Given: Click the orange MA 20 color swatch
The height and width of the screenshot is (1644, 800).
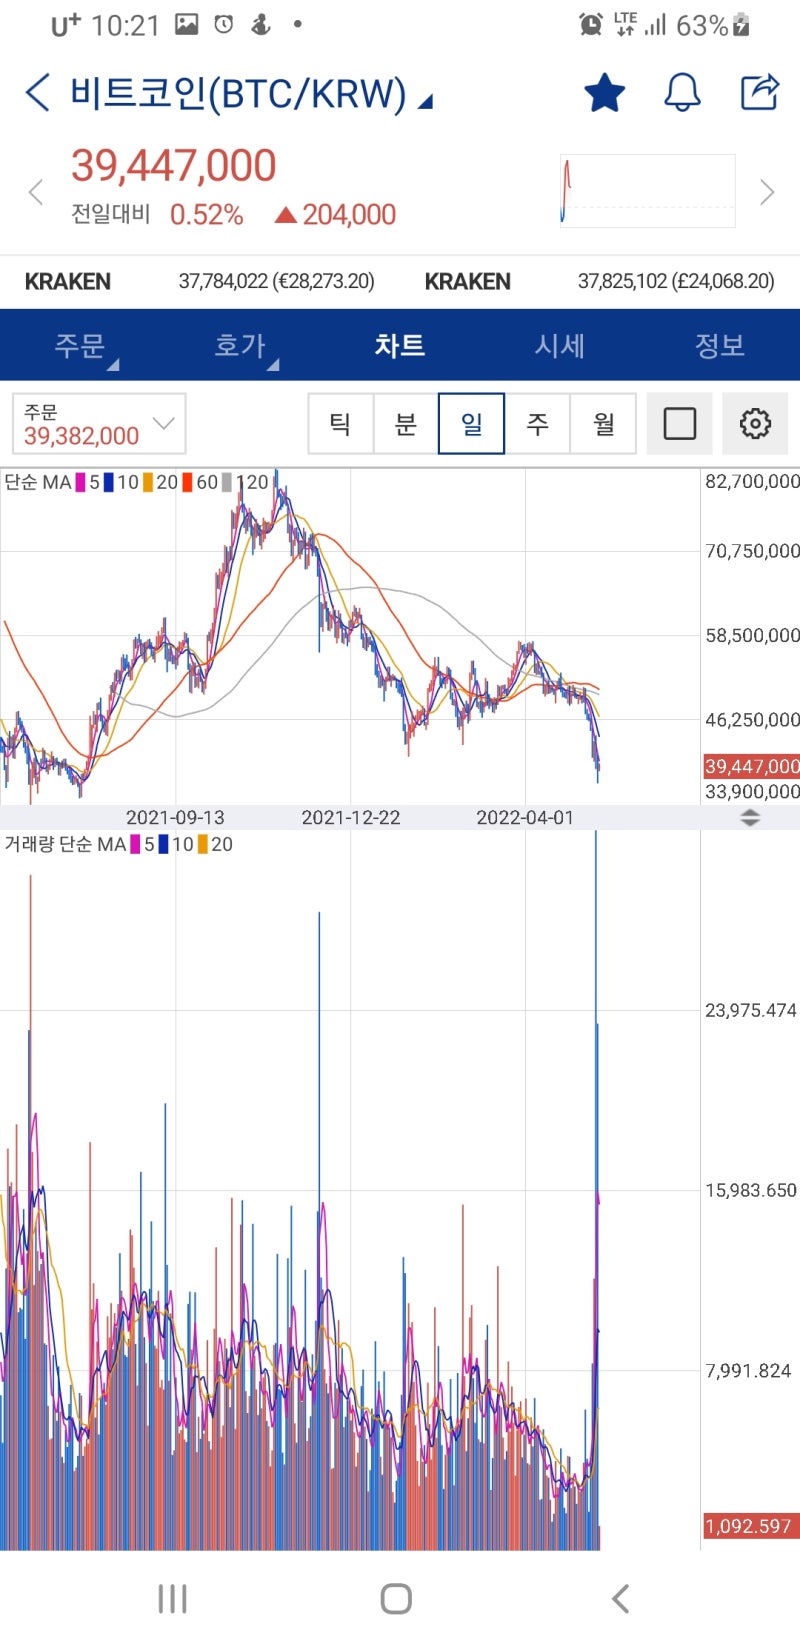Looking at the screenshot, I should coord(148,482).
